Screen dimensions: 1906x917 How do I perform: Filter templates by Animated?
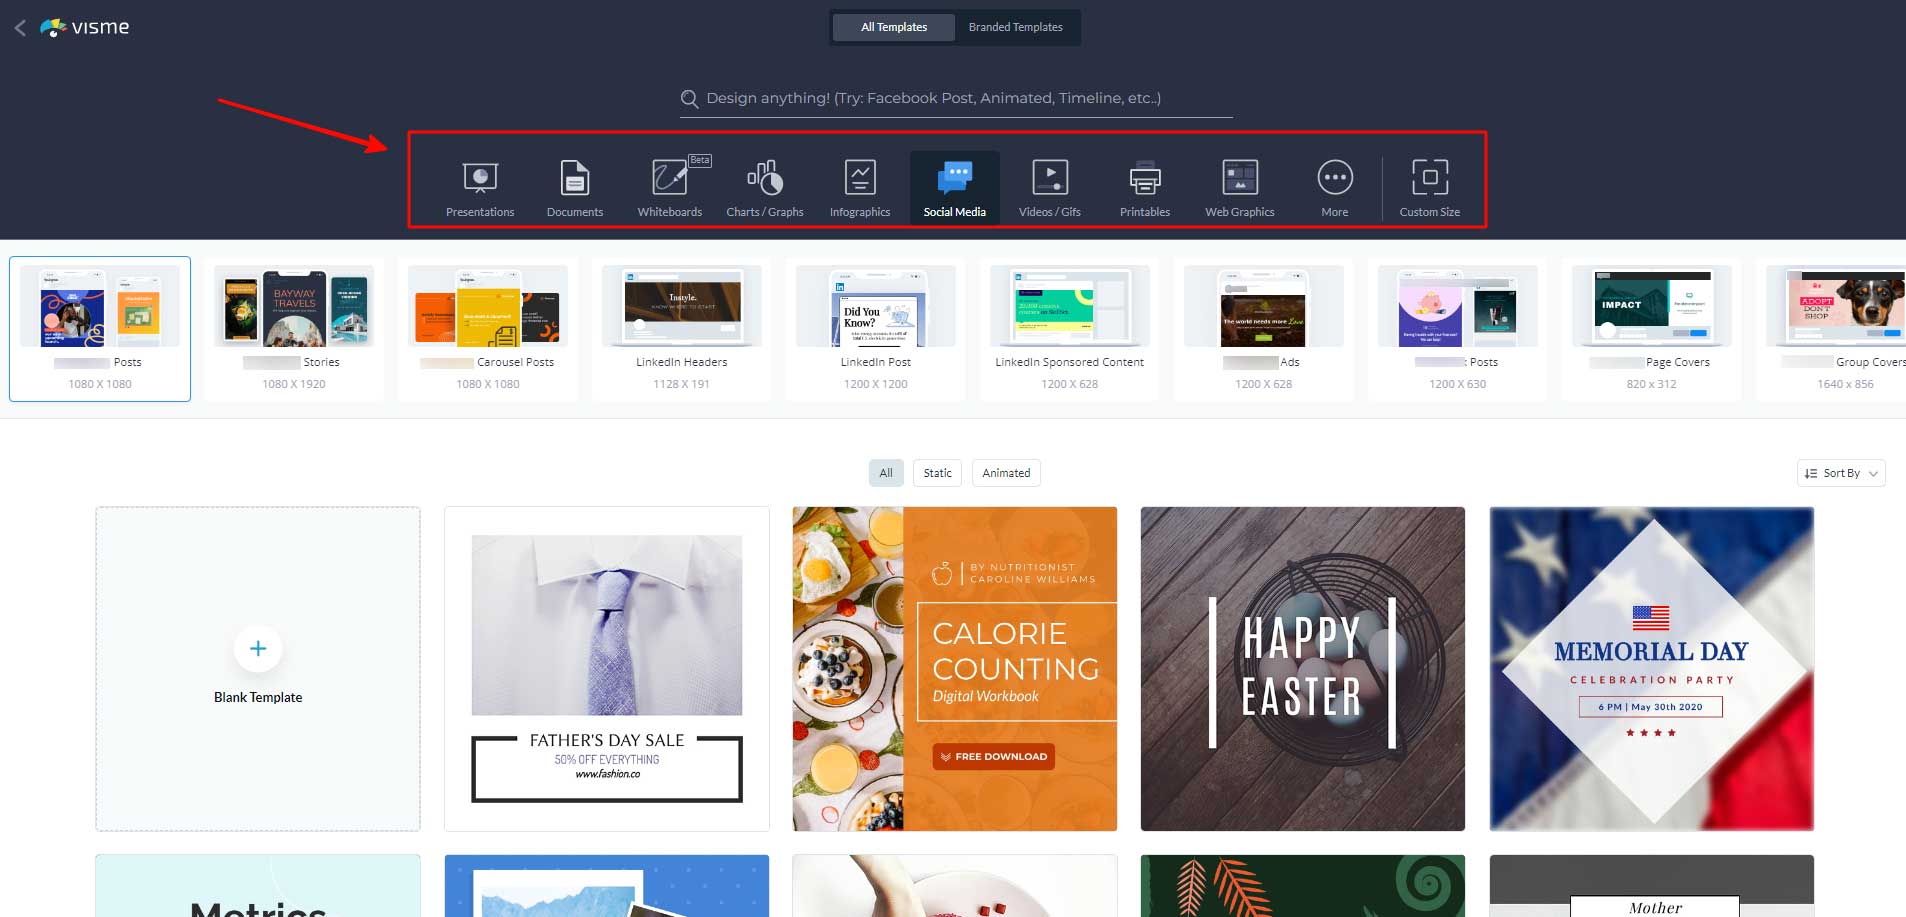tap(1006, 473)
